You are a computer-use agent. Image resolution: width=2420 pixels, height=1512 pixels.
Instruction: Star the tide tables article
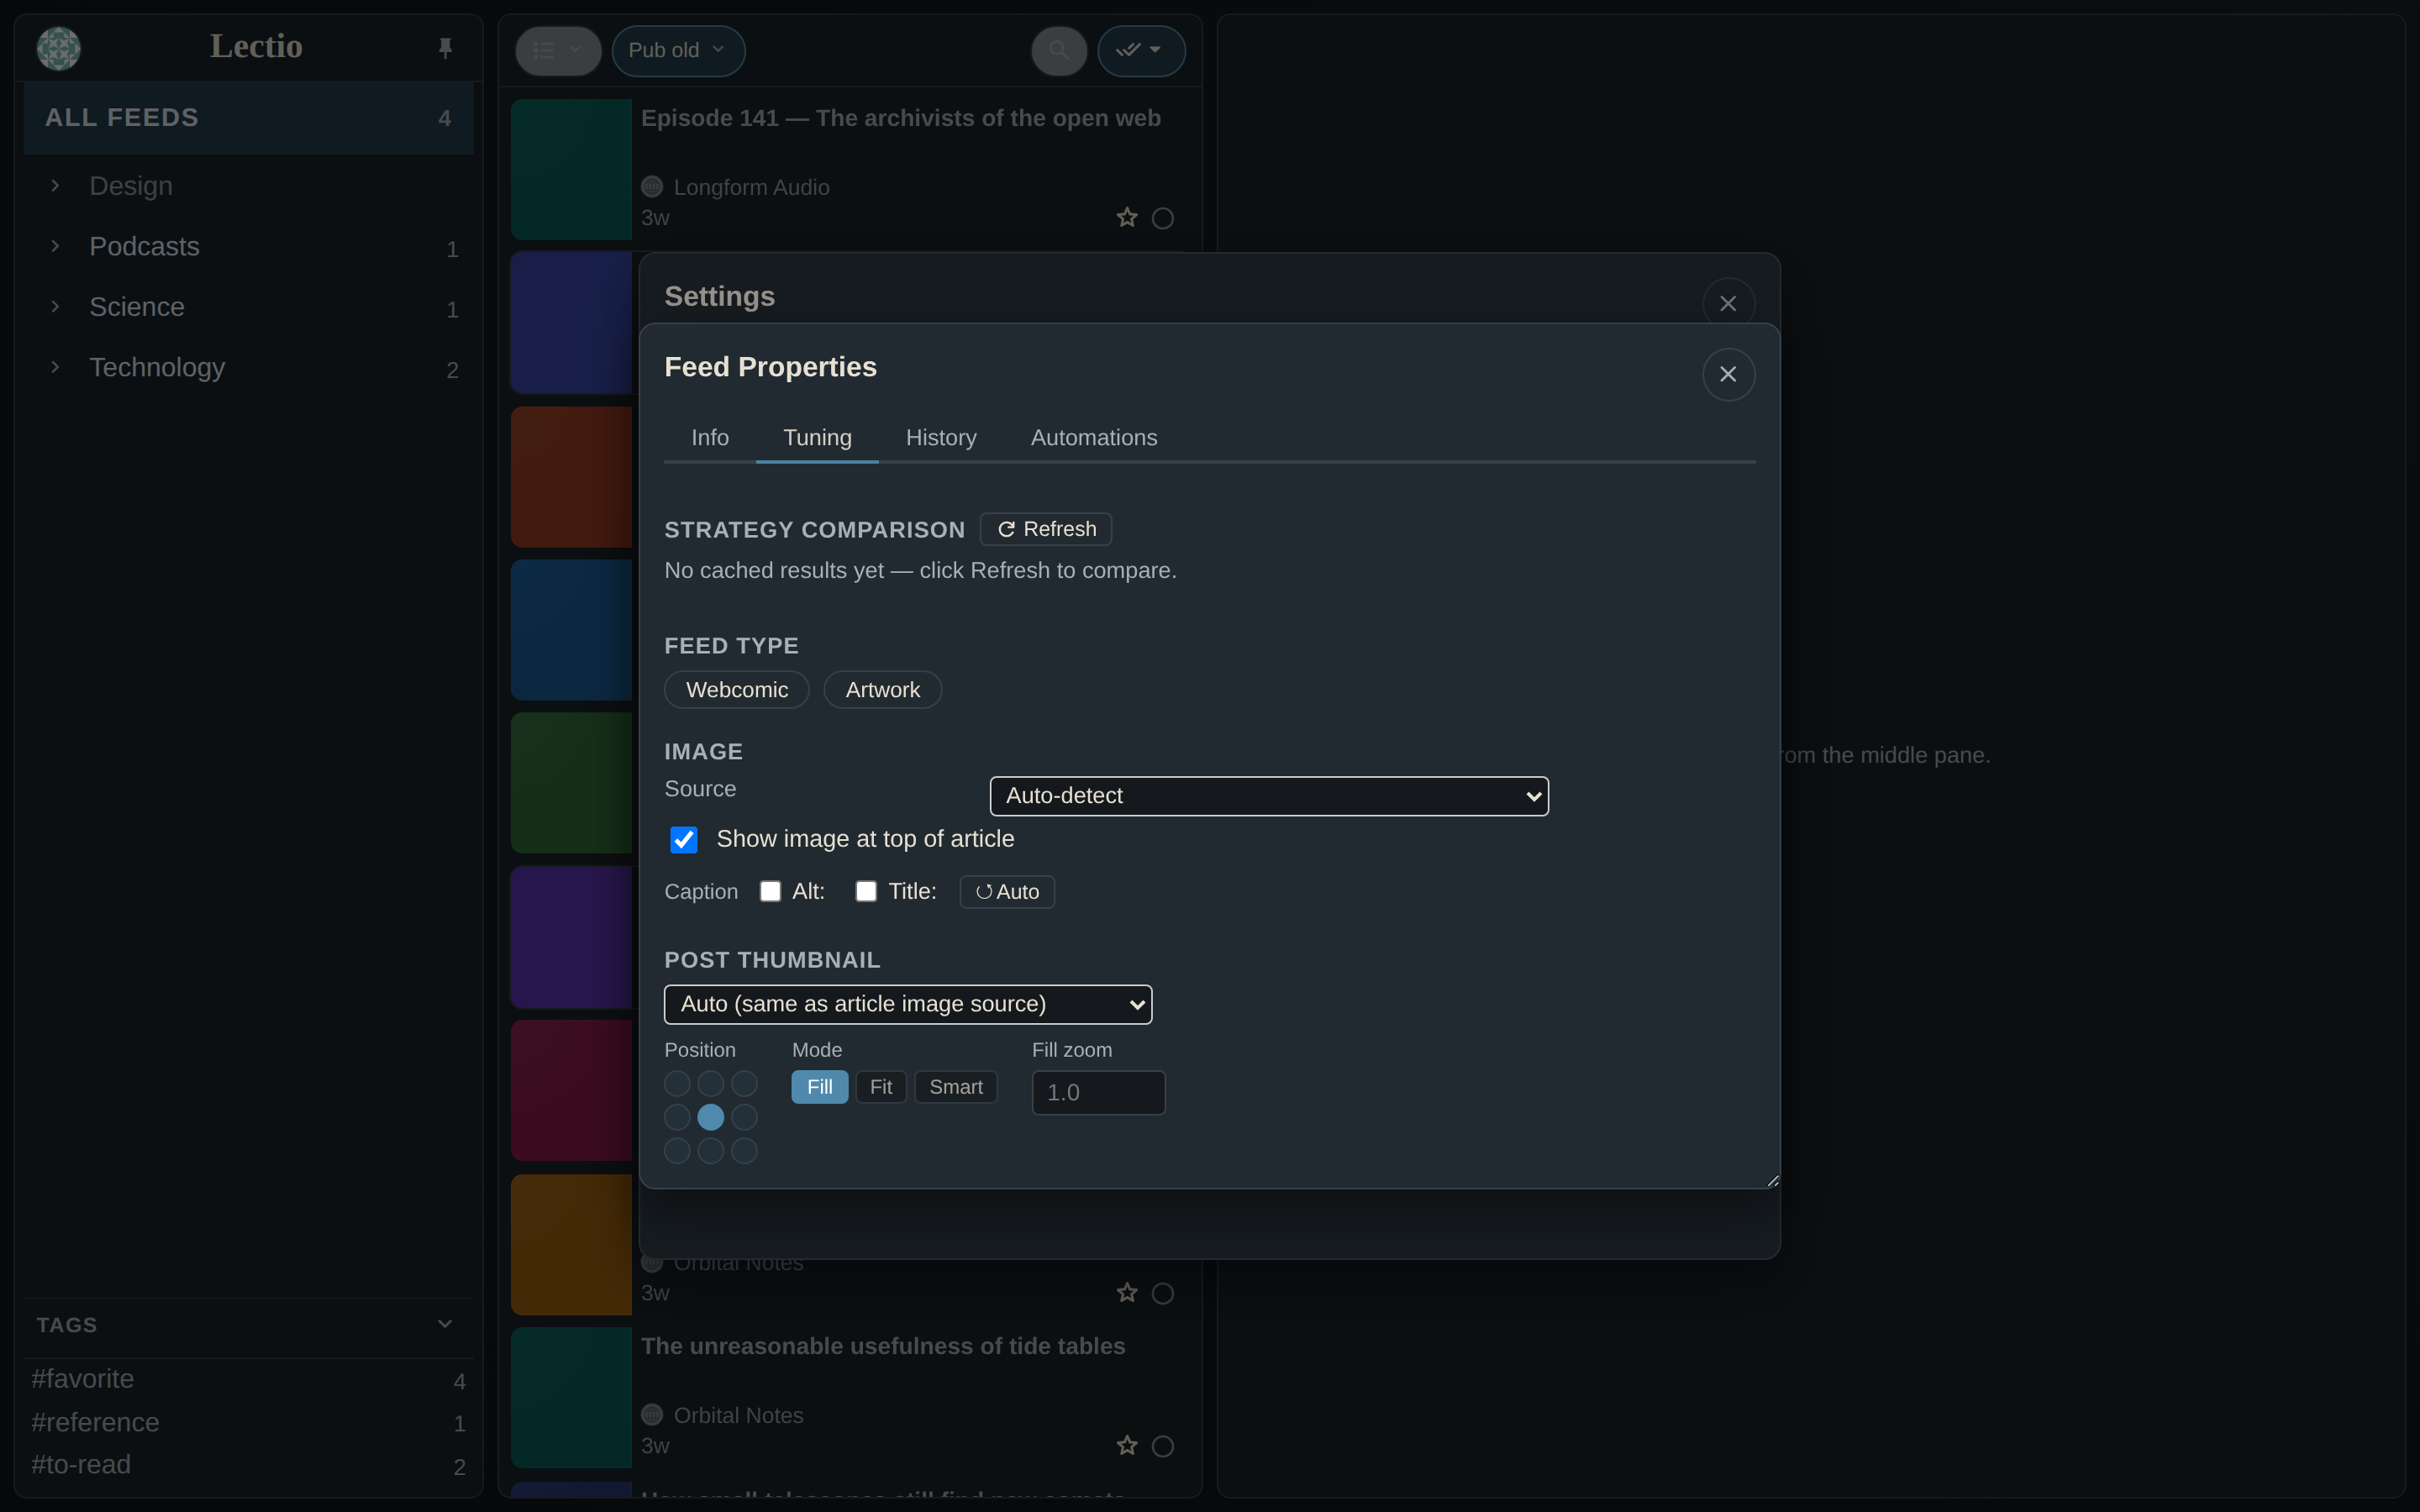tap(1127, 1446)
